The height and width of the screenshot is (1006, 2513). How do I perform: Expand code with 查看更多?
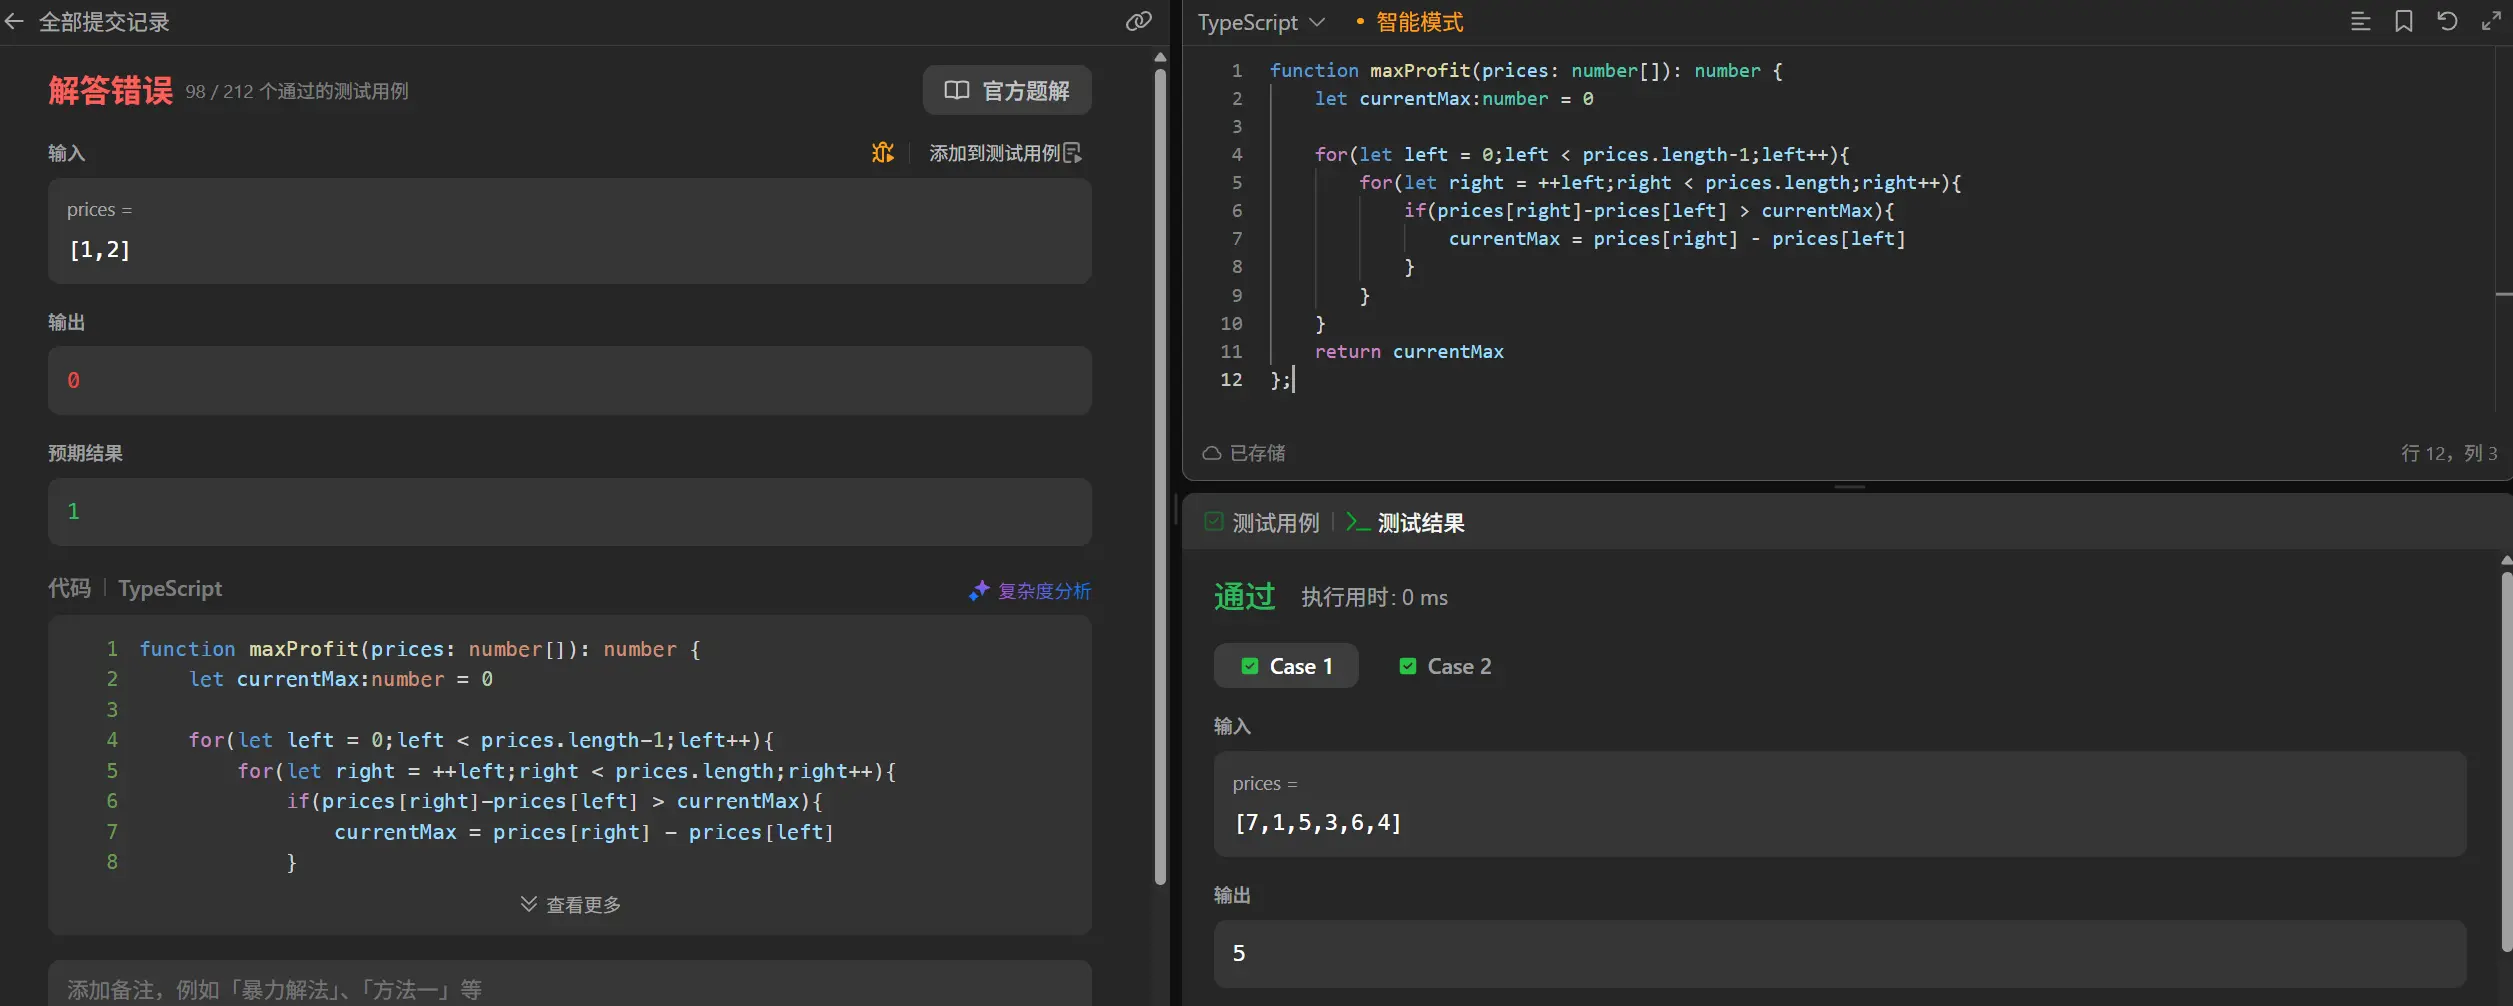[571, 905]
